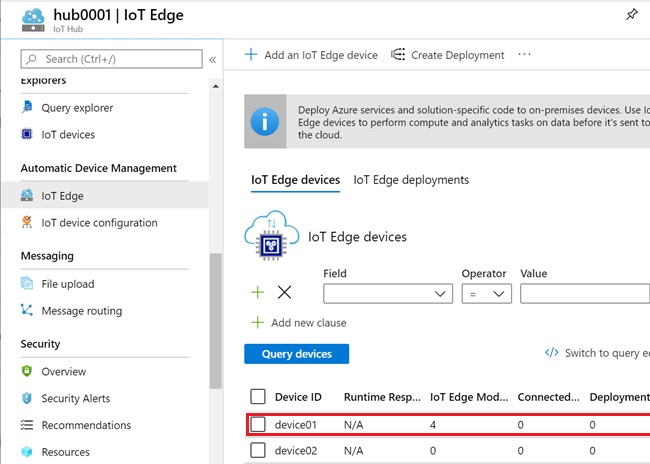The image size is (650, 464).
Task: Click the Create Deployment icon
Action: (x=398, y=54)
